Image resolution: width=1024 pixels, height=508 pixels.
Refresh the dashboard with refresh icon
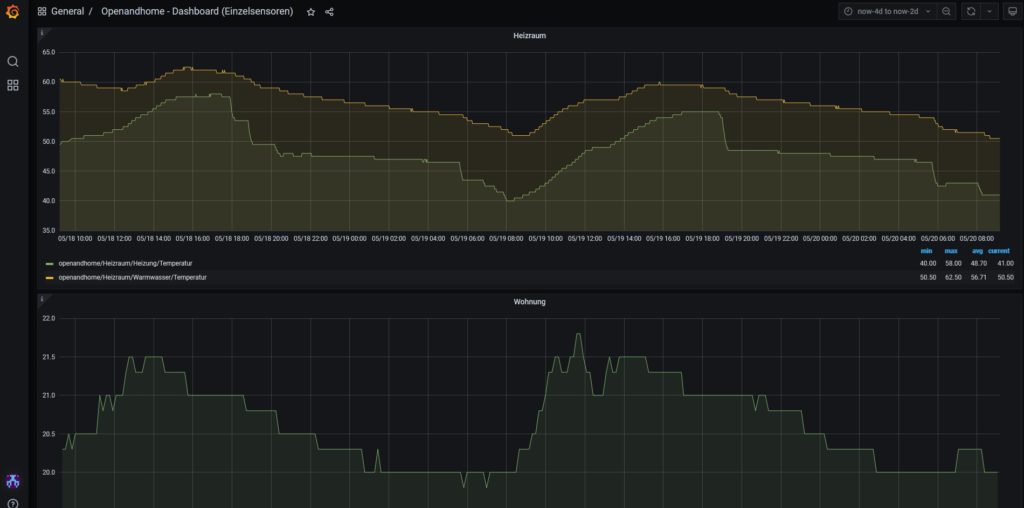point(971,12)
